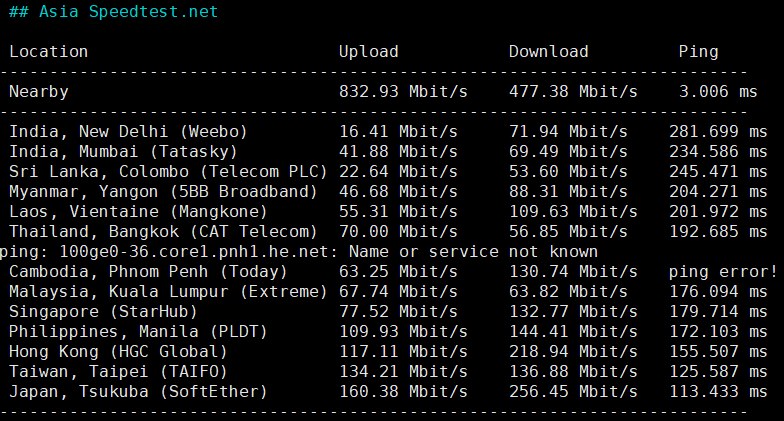784x421 pixels.
Task: Click Singapore download '132.77 Mbit/s'
Action: point(574,312)
